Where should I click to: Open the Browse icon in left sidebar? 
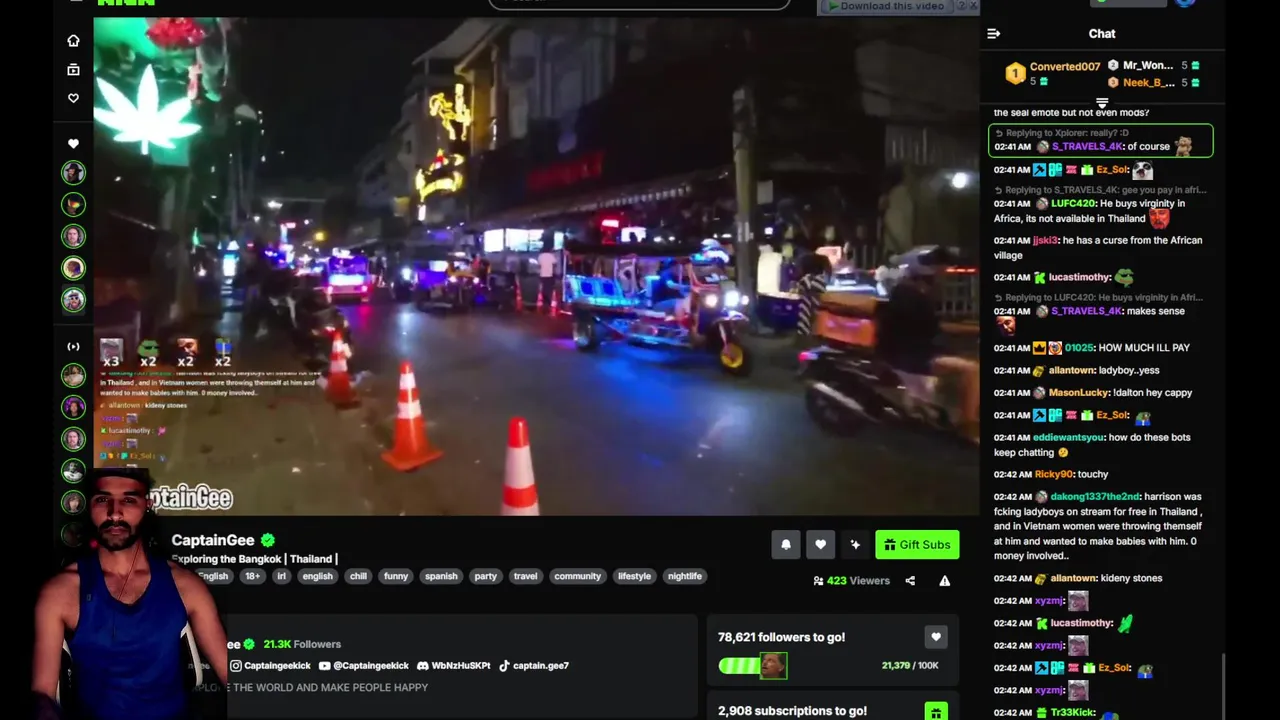click(x=73, y=70)
